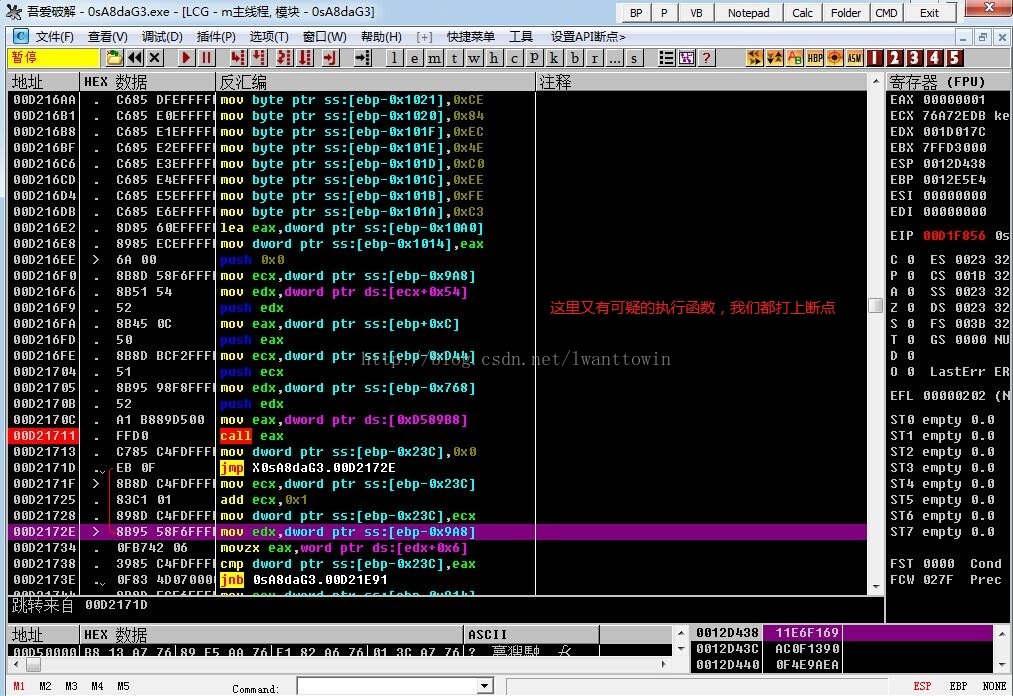This screenshot has width=1013, height=696.
Task: Open CPU window with the c button
Action: 514,58
